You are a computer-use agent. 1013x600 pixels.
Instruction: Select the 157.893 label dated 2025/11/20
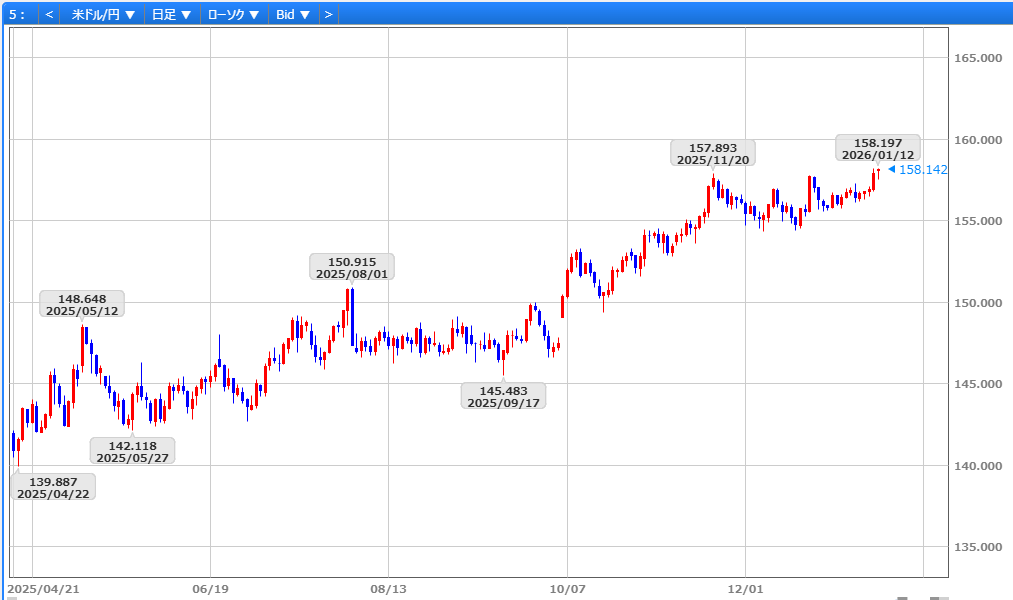coord(712,153)
